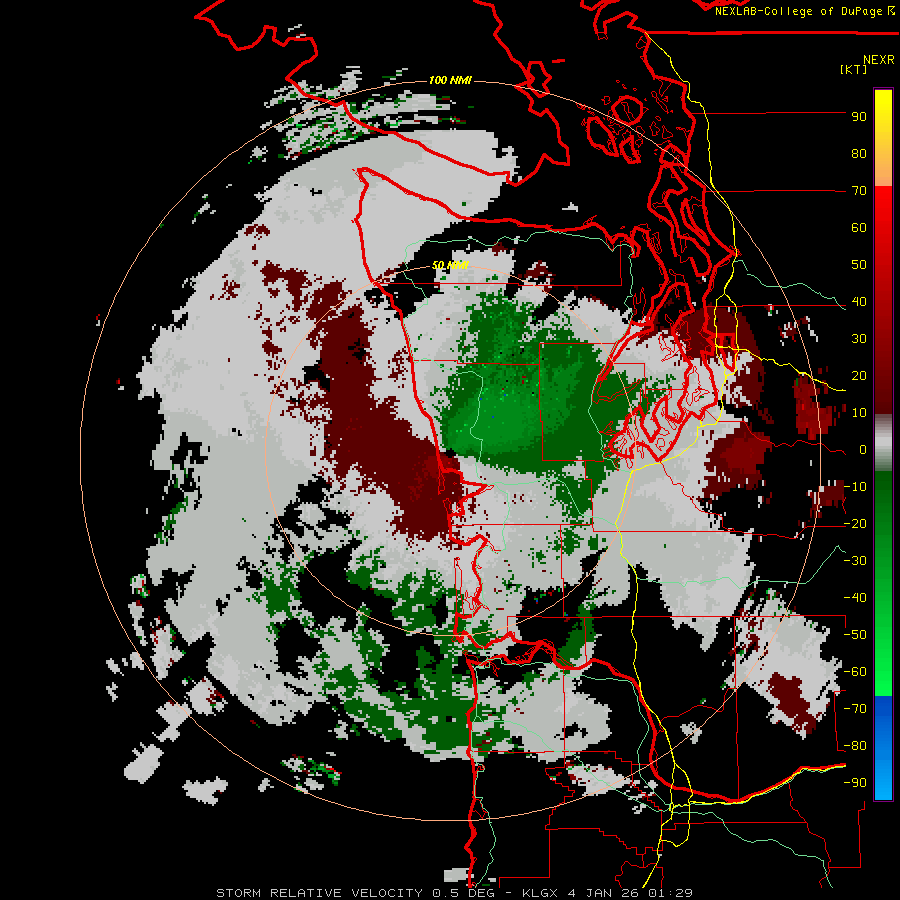Click the [KT] units label
Viewport: 900px width, 900px height.
854,69
